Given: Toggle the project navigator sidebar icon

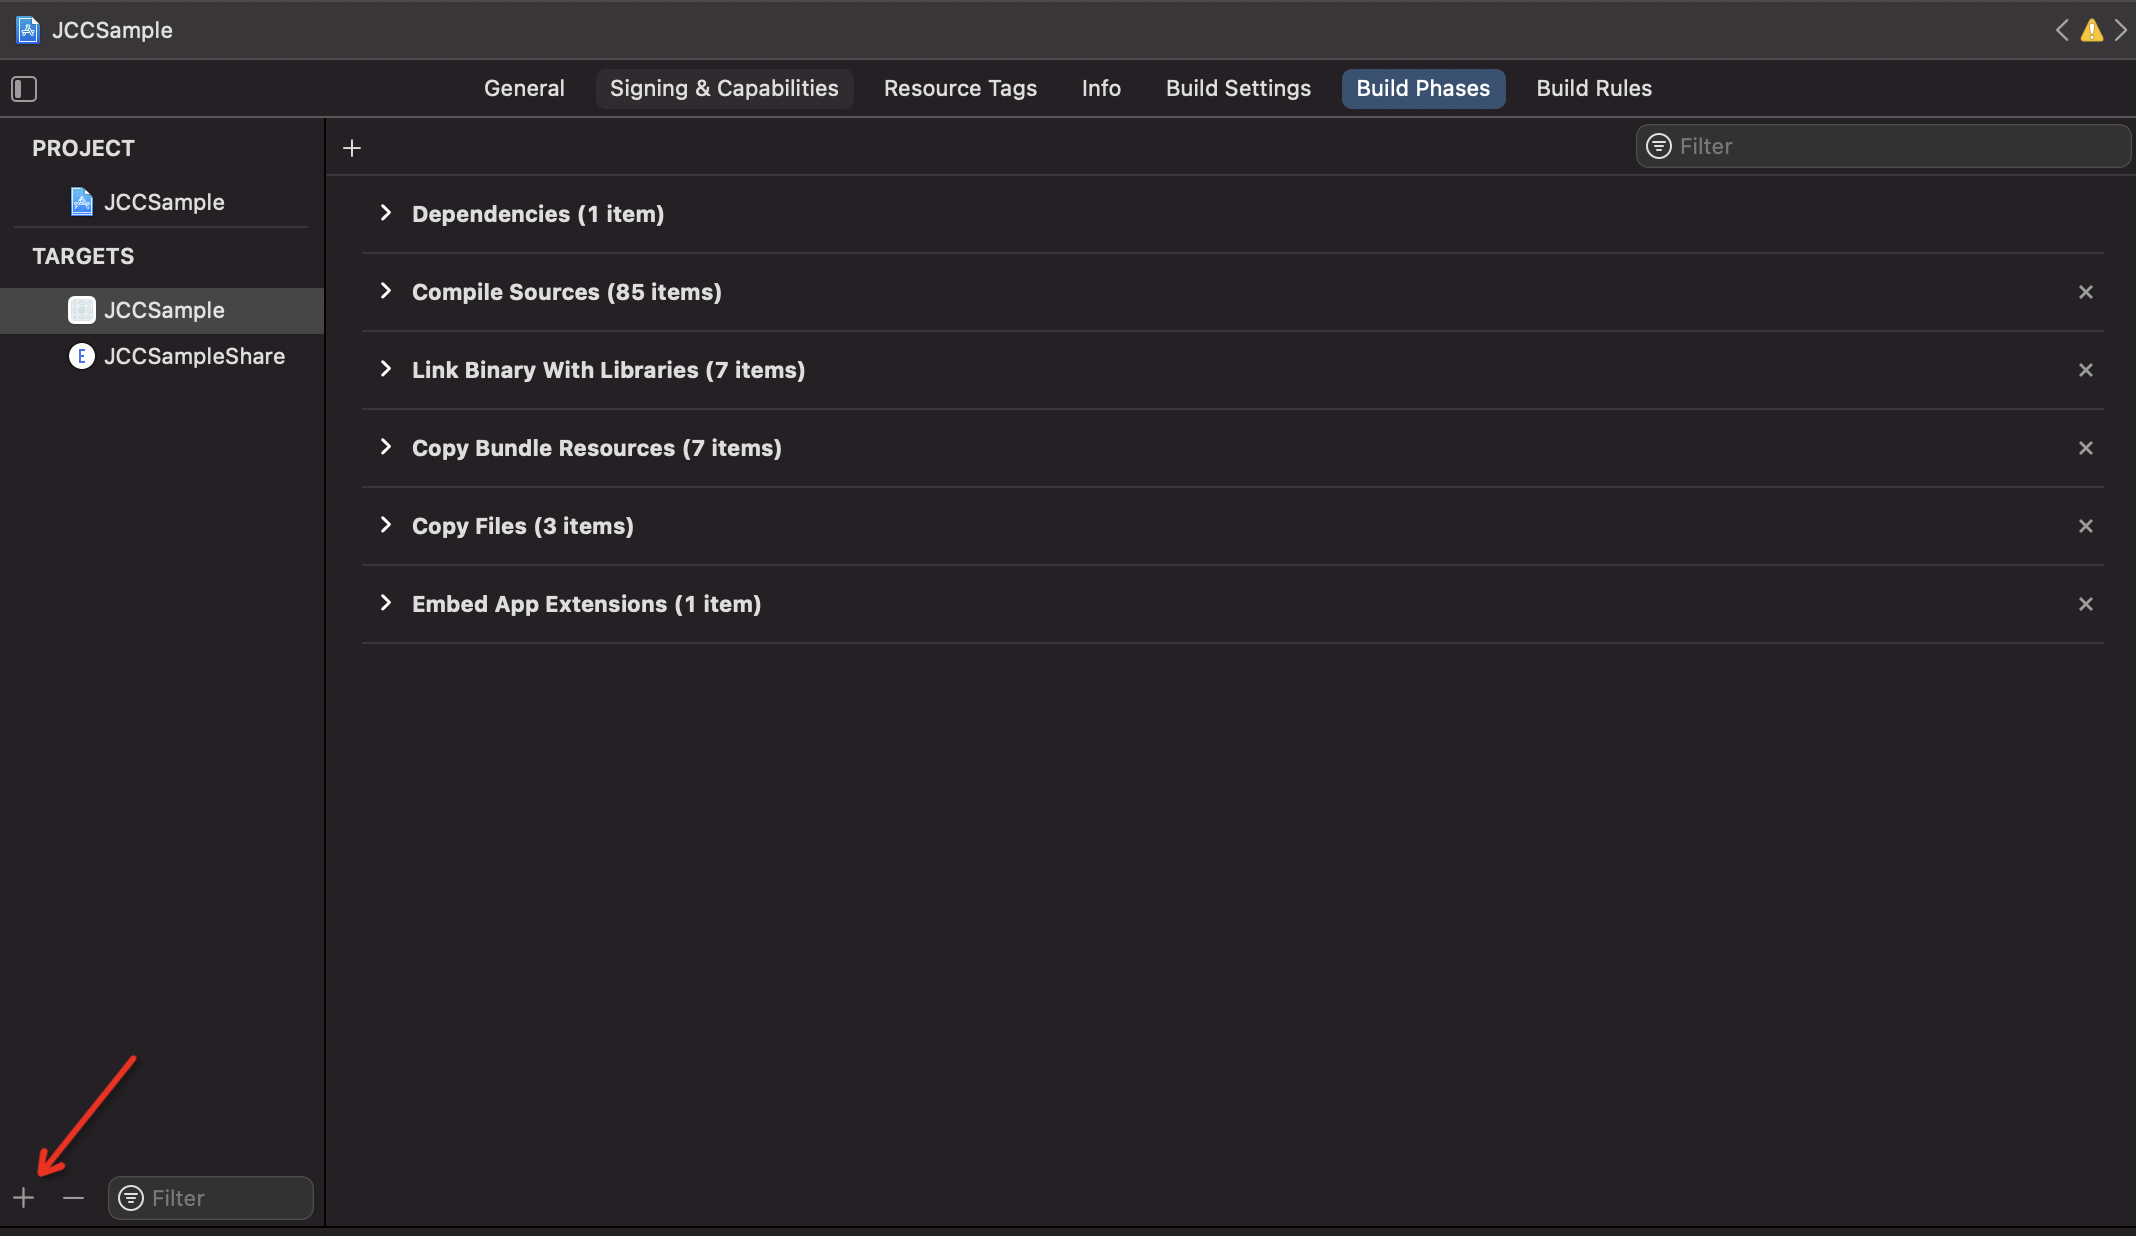Looking at the screenshot, I should [24, 89].
